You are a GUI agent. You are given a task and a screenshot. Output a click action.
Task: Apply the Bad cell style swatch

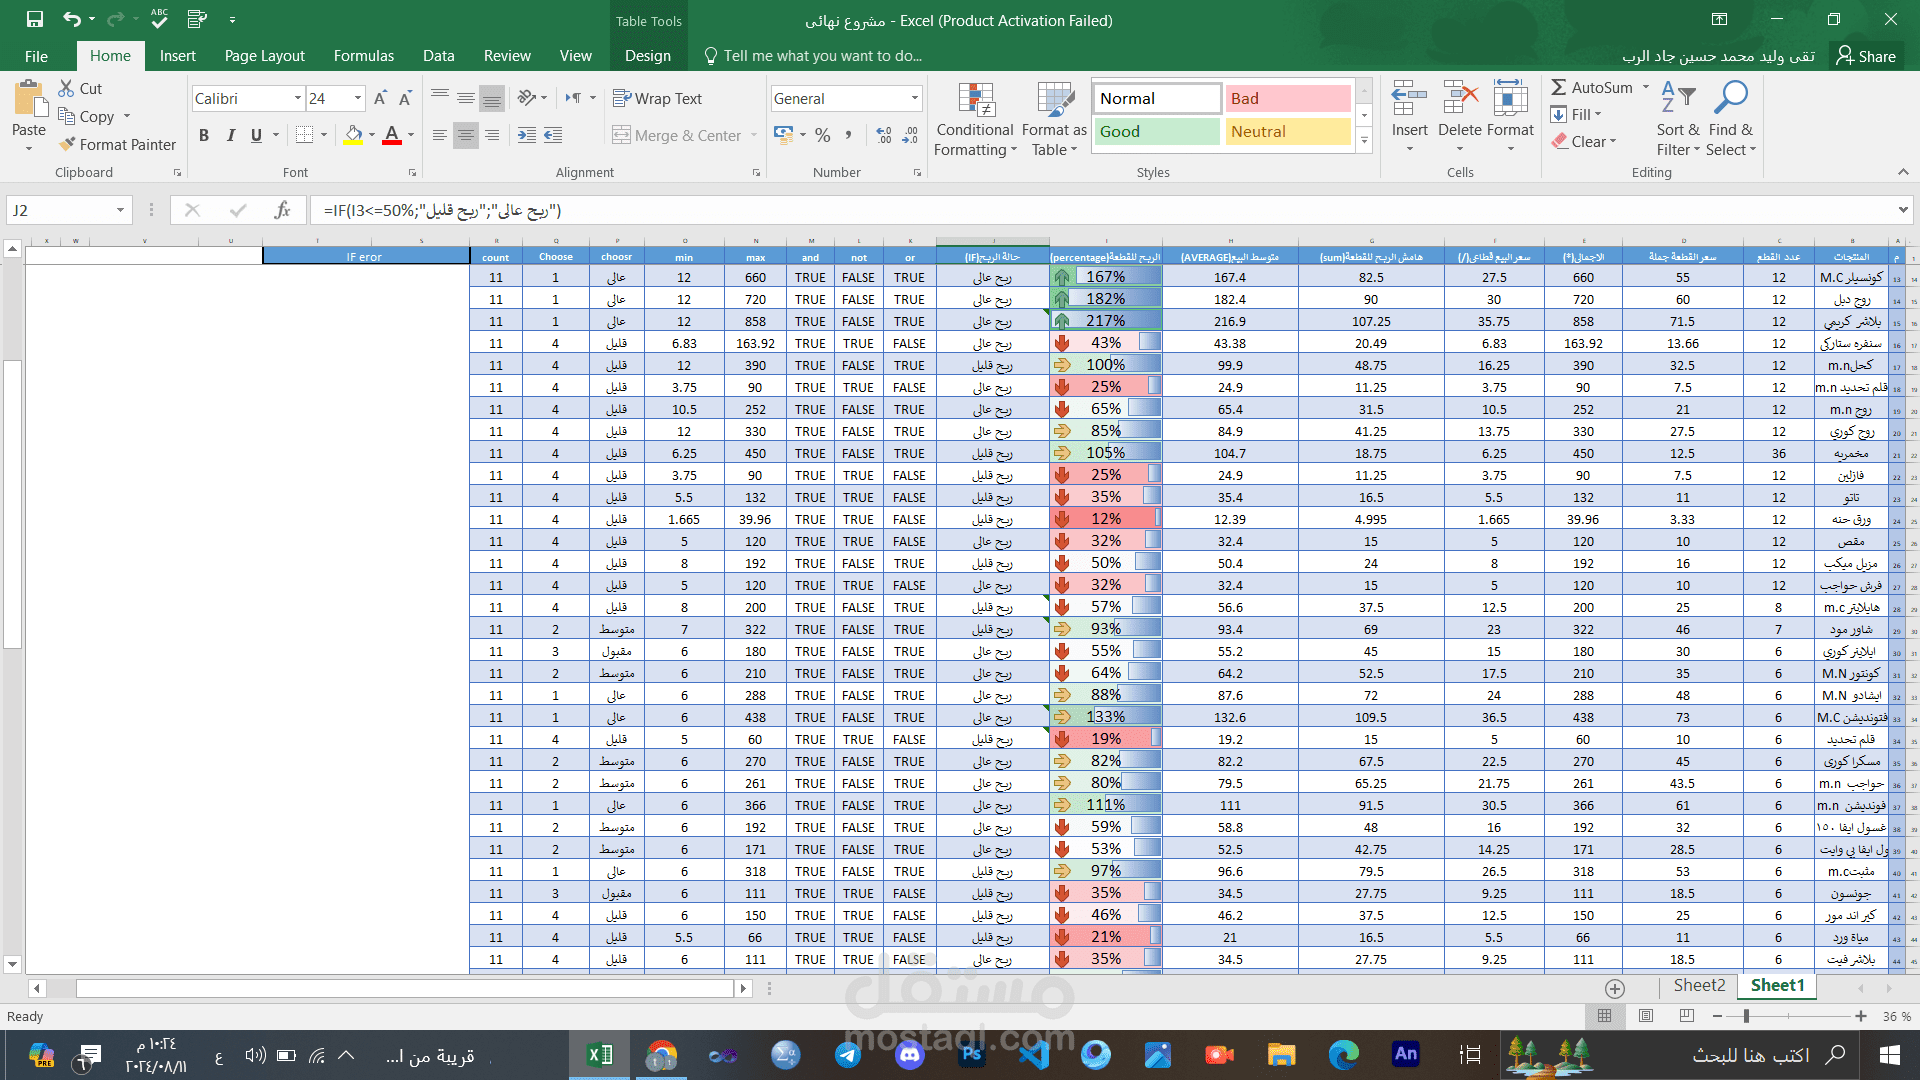point(1288,98)
